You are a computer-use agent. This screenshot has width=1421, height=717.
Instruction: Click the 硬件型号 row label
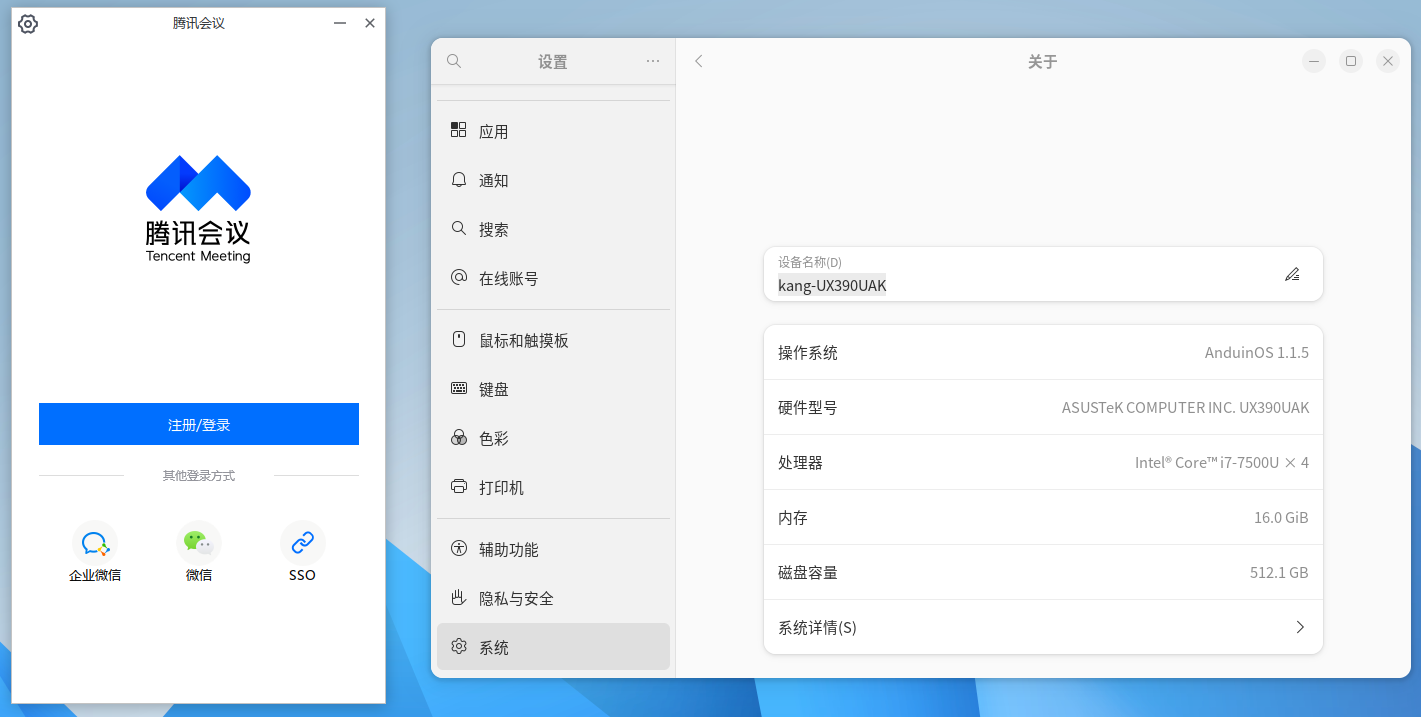coord(808,408)
